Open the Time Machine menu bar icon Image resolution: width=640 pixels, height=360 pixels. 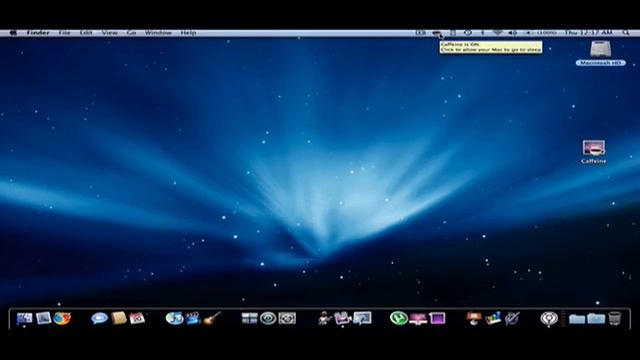pyautogui.click(x=468, y=33)
